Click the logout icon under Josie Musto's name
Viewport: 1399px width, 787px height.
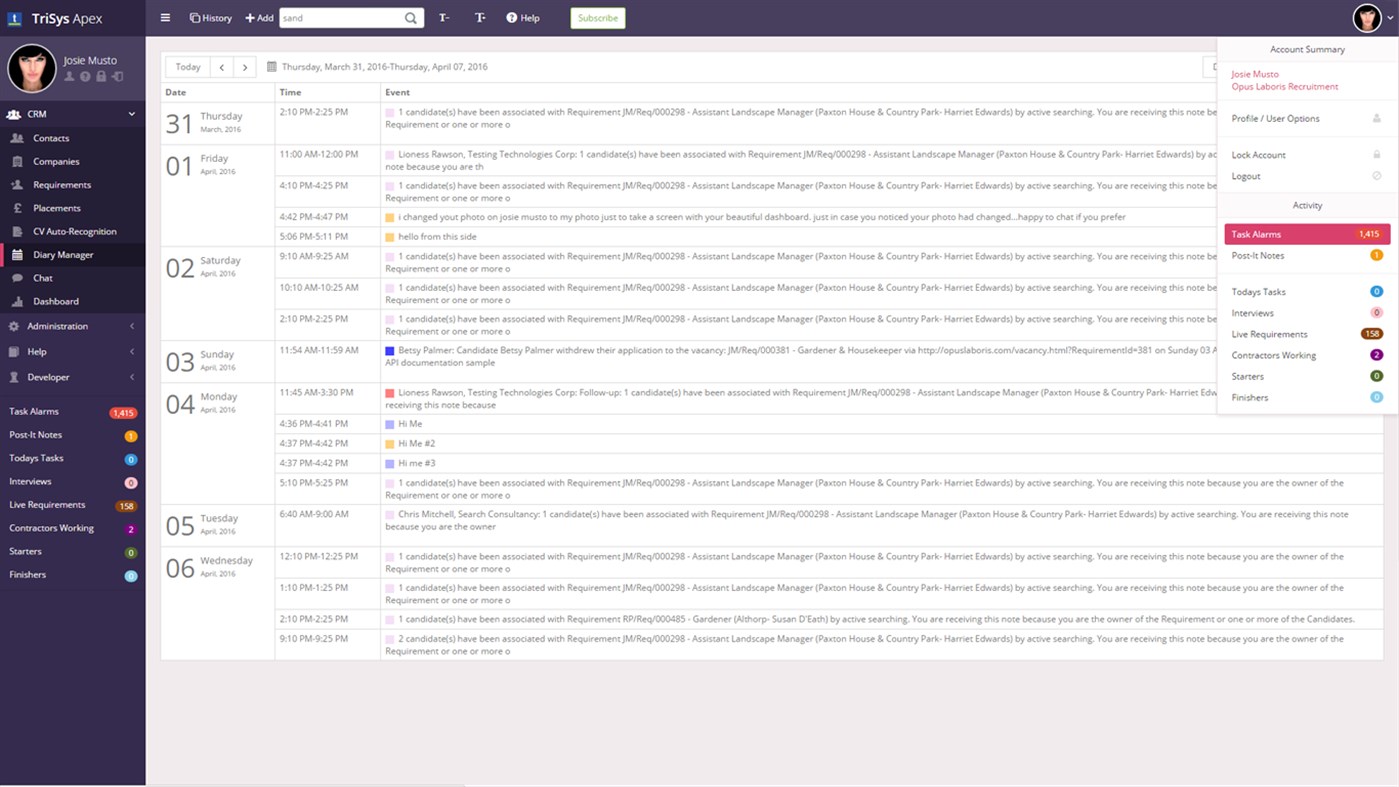point(118,75)
